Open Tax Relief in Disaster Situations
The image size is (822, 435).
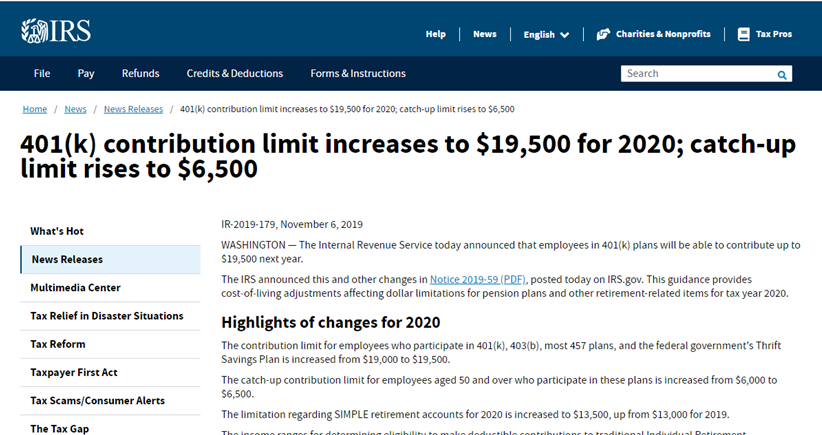pyautogui.click(x=110, y=316)
